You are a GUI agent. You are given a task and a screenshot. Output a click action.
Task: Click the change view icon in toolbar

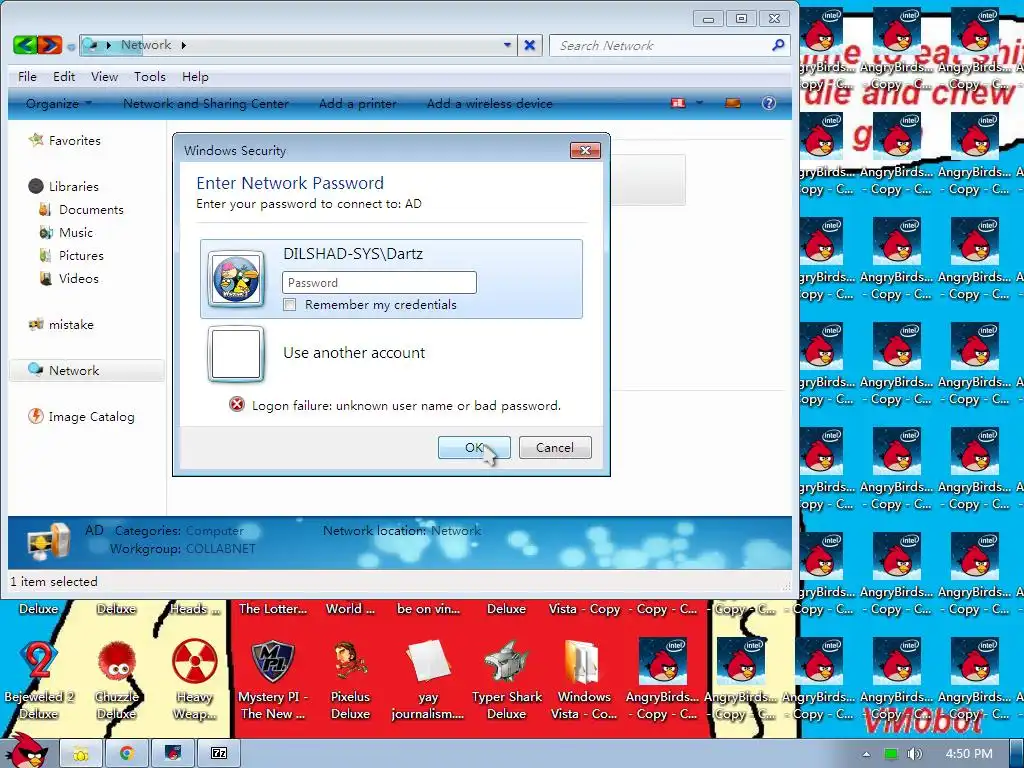pos(679,103)
